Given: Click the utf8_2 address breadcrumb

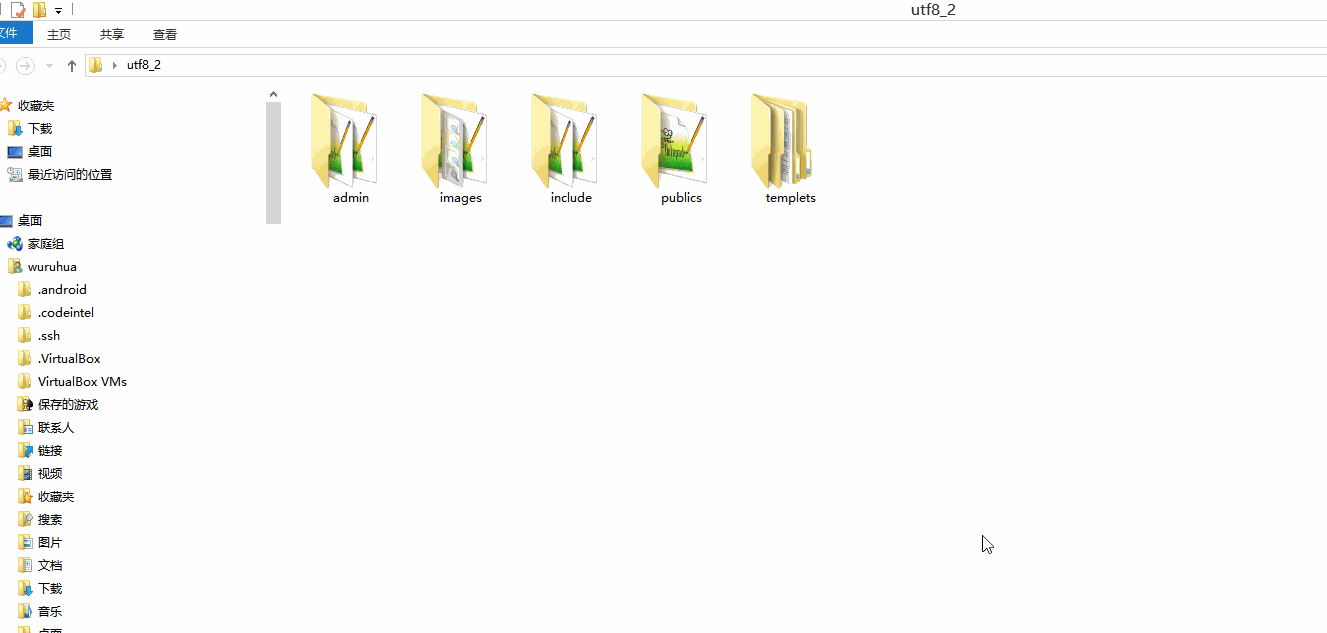Looking at the screenshot, I should [x=143, y=65].
